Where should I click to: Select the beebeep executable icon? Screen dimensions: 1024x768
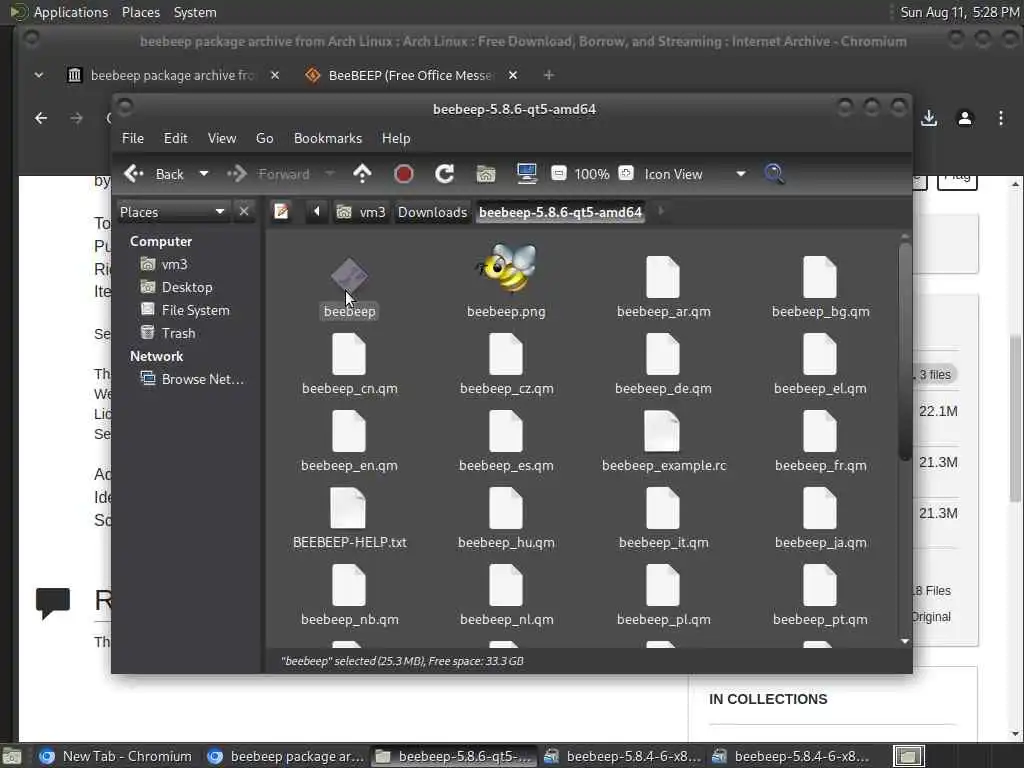(x=349, y=276)
